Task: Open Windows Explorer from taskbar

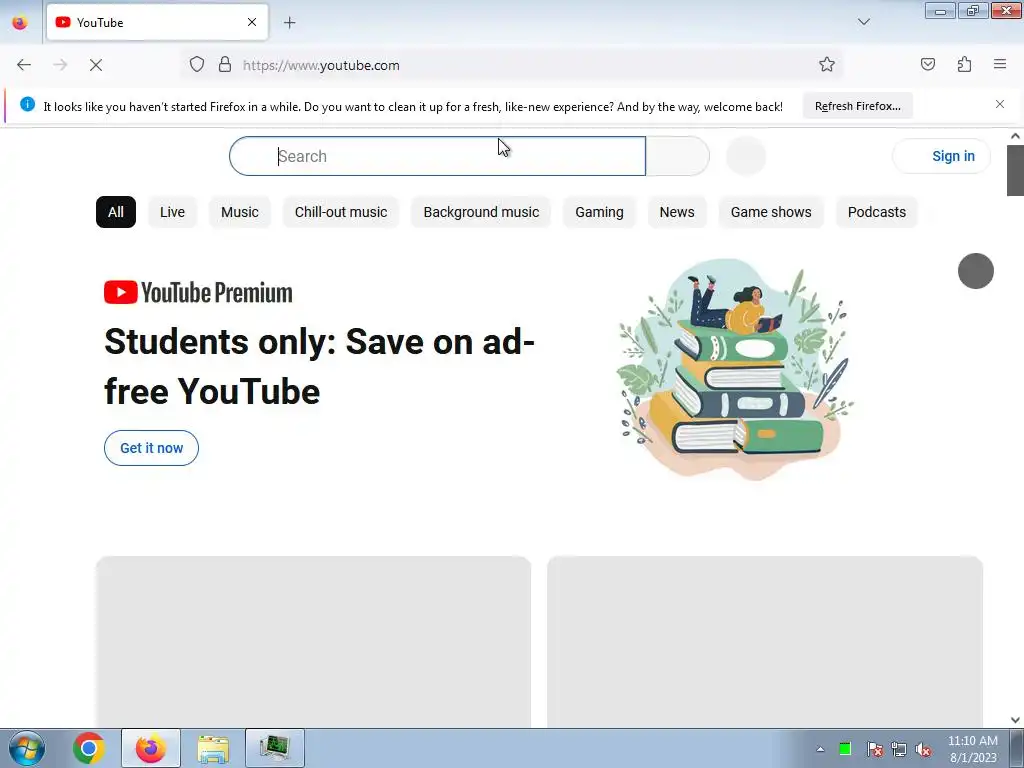Action: 213,749
